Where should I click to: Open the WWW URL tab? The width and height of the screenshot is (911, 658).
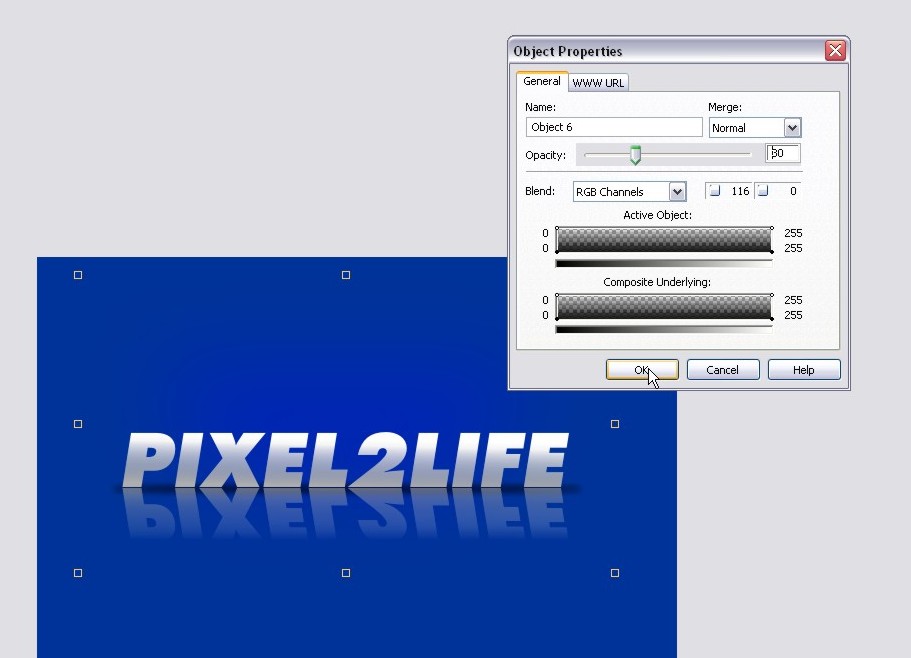pyautogui.click(x=598, y=83)
